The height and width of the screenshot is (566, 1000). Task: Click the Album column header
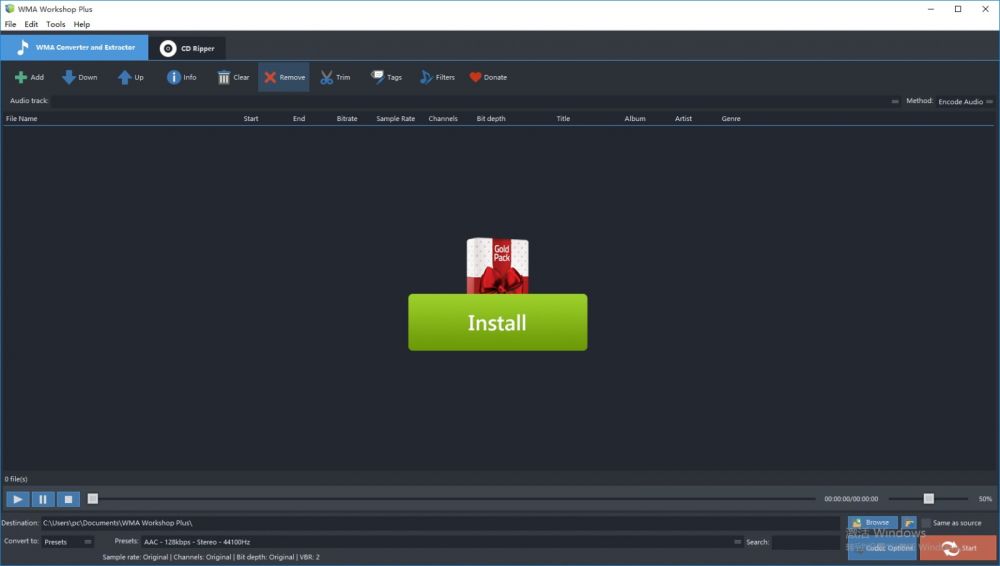pyautogui.click(x=635, y=119)
